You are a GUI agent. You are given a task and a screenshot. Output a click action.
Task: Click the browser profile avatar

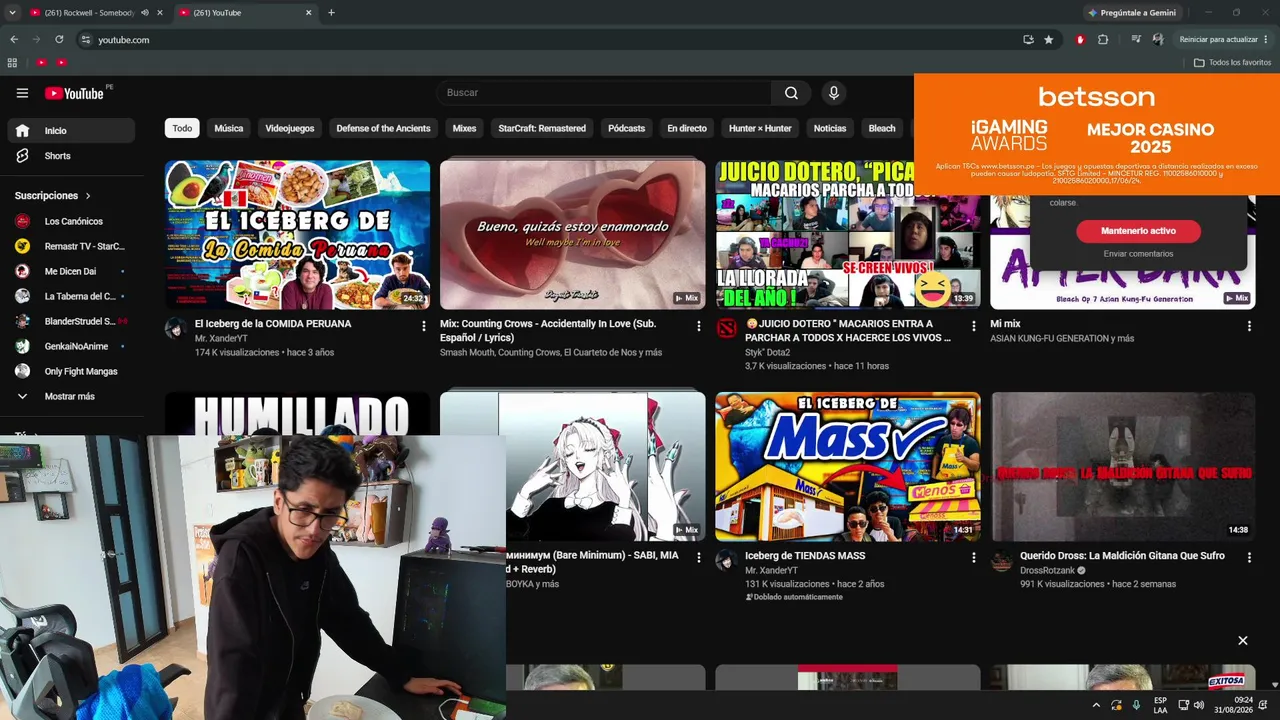pos(1158,40)
